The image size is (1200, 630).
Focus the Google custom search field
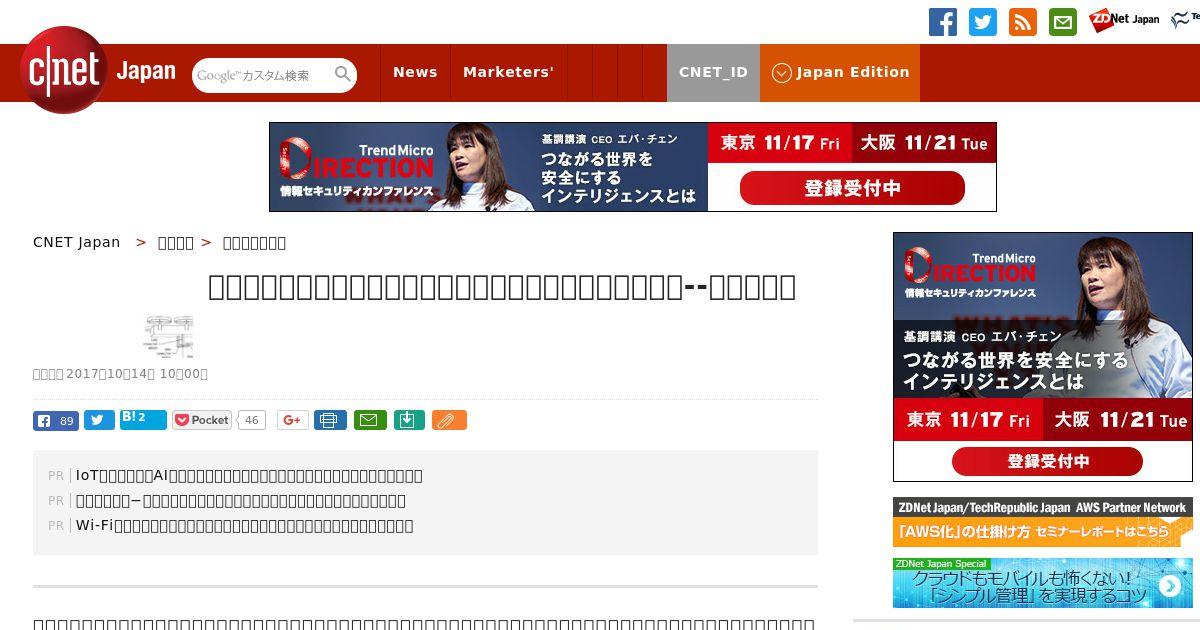(263, 75)
